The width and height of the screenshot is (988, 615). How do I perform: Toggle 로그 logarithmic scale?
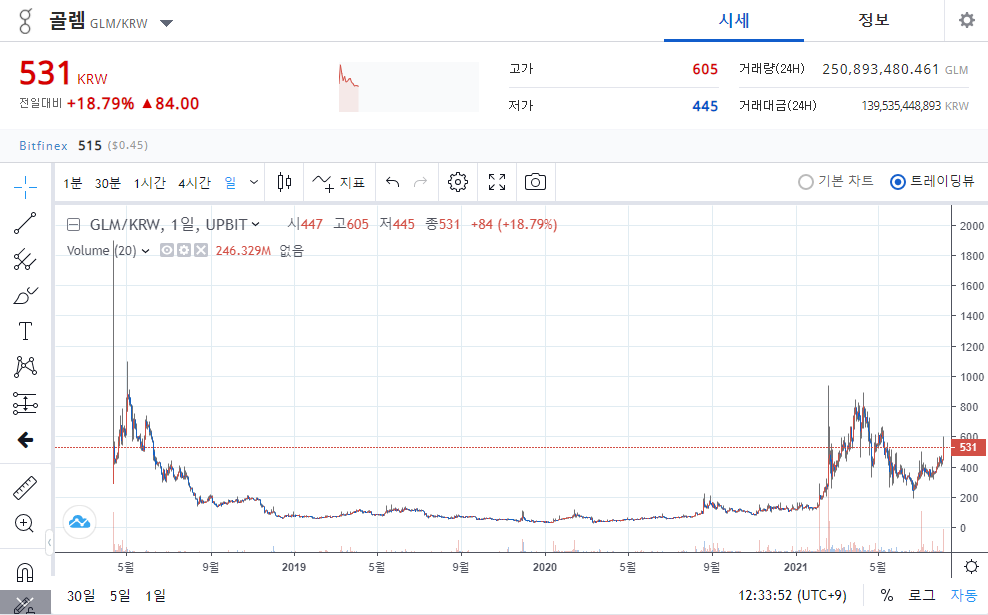coord(921,595)
